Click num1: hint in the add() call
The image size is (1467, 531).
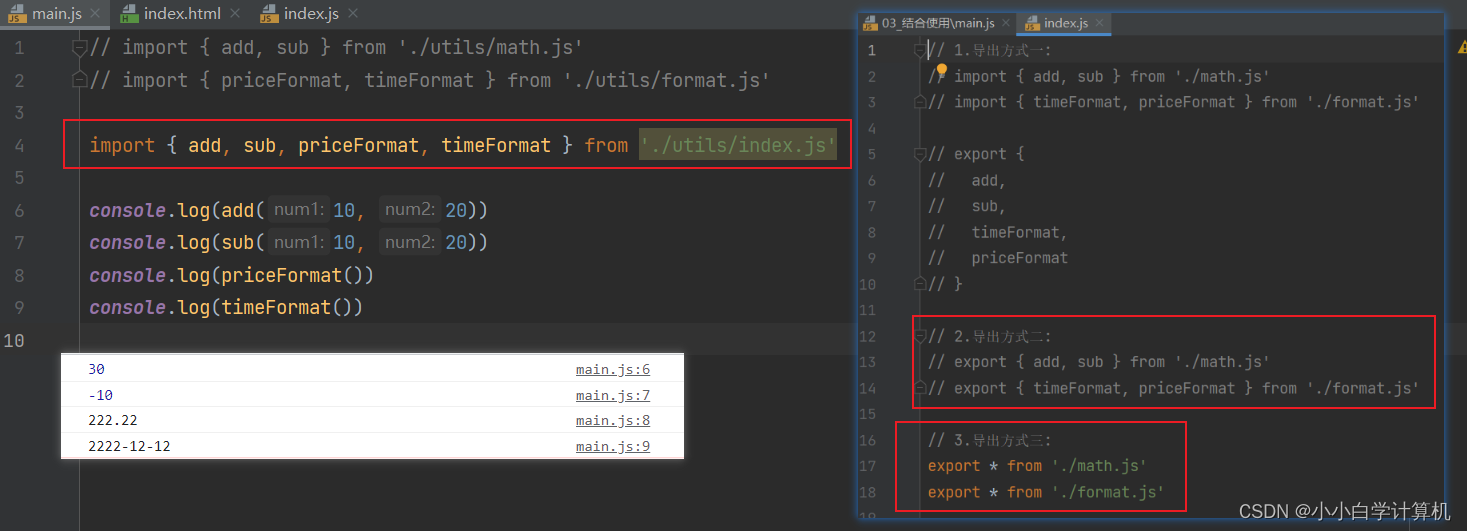[x=299, y=210]
